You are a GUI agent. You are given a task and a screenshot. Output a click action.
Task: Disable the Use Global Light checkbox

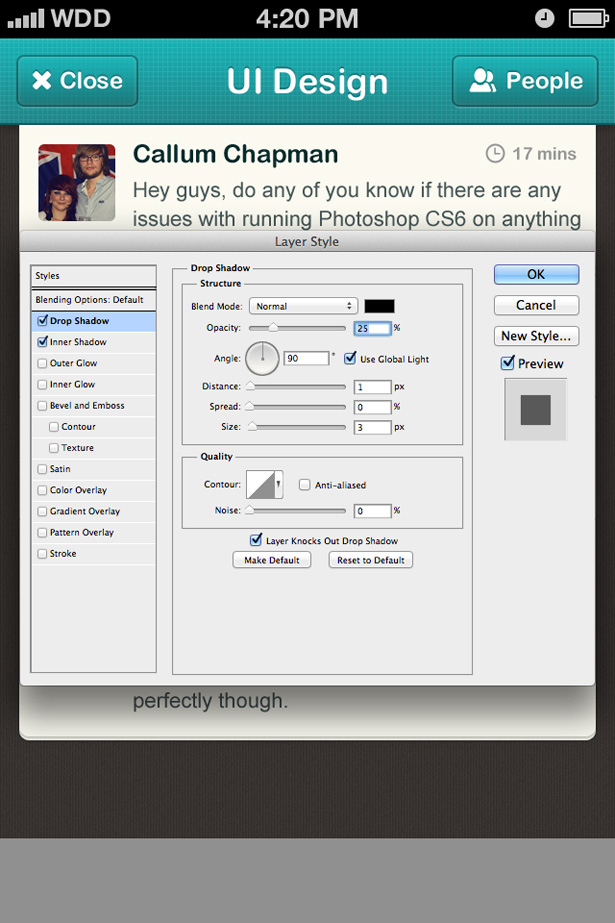(350, 359)
